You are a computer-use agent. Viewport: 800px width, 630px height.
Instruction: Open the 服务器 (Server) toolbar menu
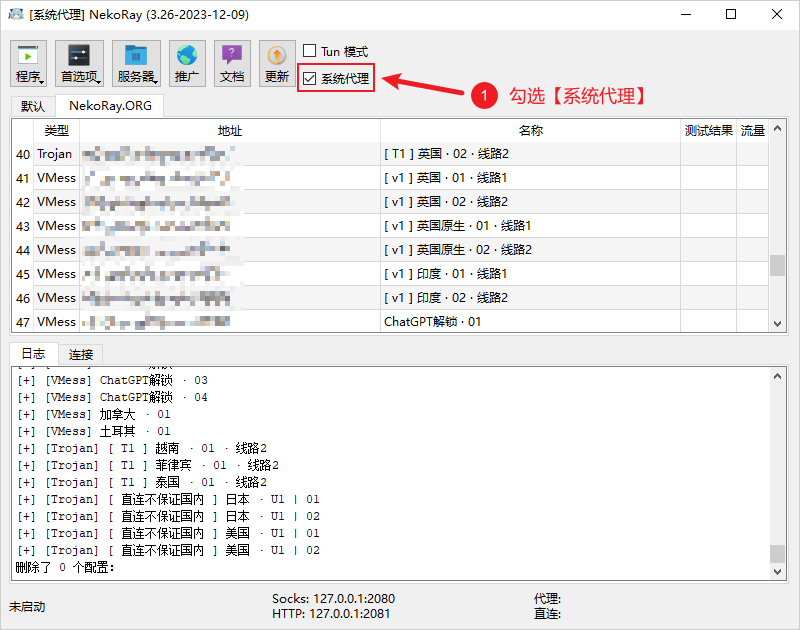coord(136,65)
